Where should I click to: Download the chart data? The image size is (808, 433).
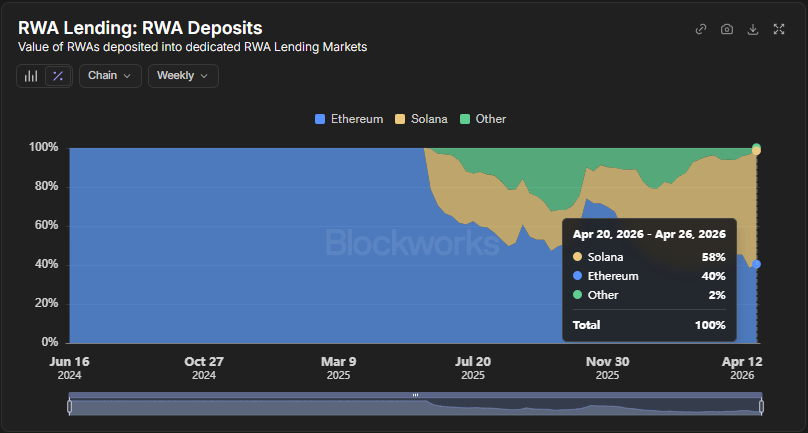[x=753, y=29]
